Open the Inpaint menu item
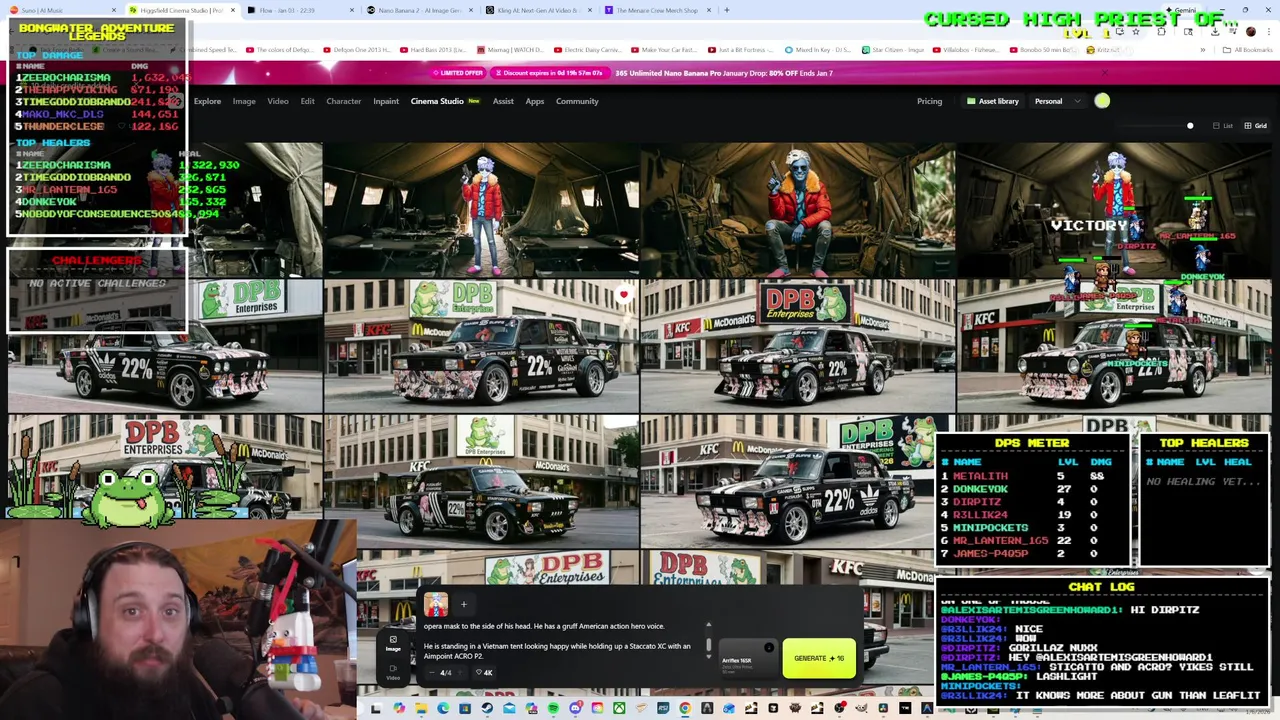 tap(386, 101)
